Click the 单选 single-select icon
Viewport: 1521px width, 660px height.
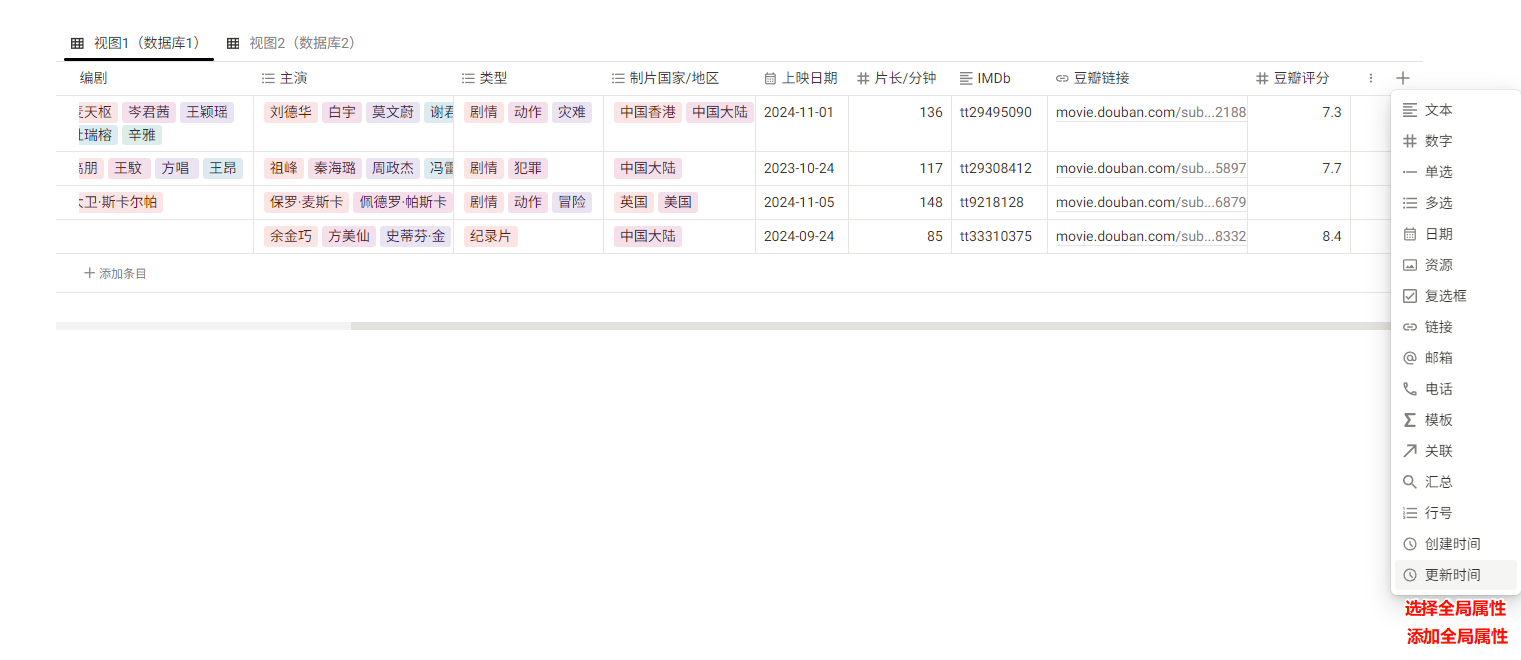(1410, 172)
